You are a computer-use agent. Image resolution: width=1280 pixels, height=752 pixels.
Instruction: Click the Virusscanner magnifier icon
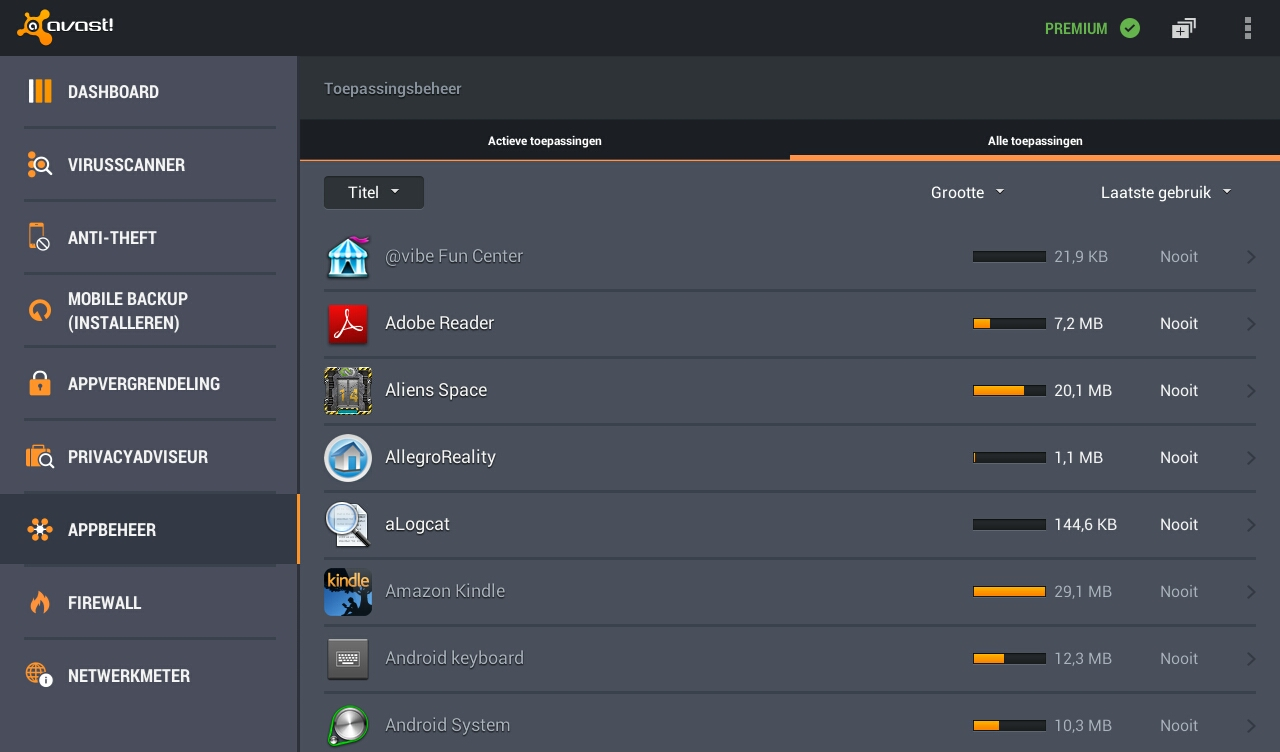[x=40, y=164]
